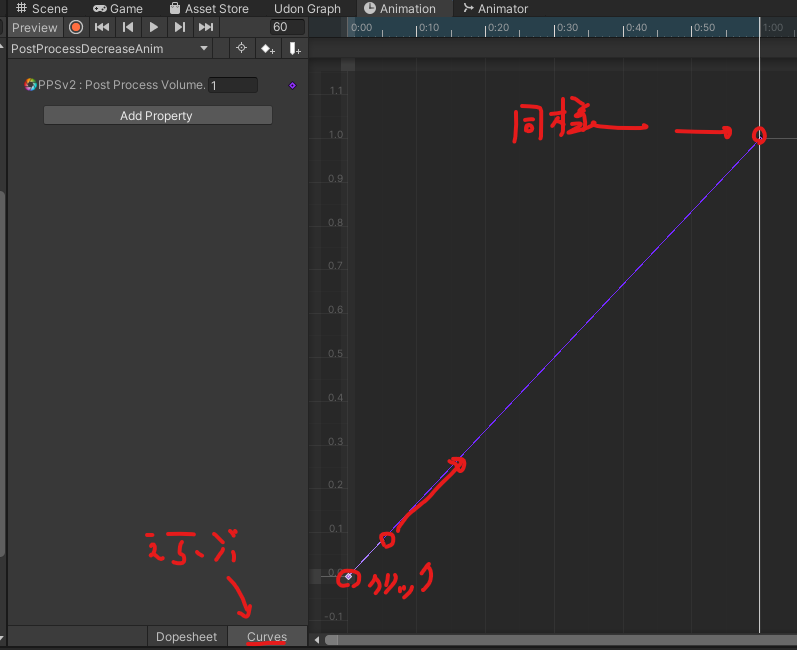Click the 0:10 mark on timeline ruler

pyautogui.click(x=428, y=27)
